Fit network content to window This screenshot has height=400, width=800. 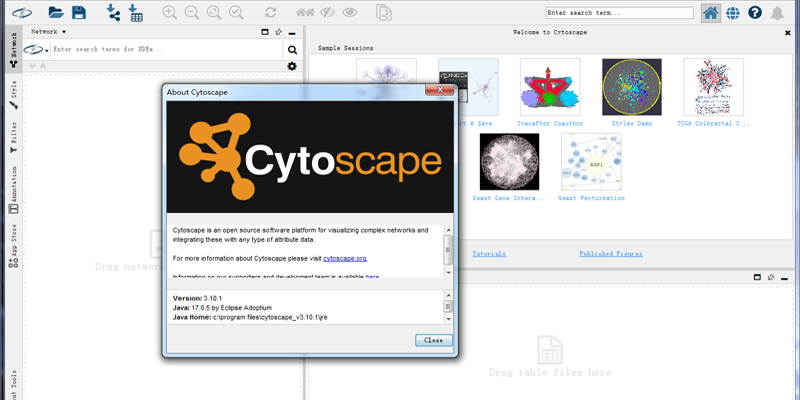click(214, 13)
